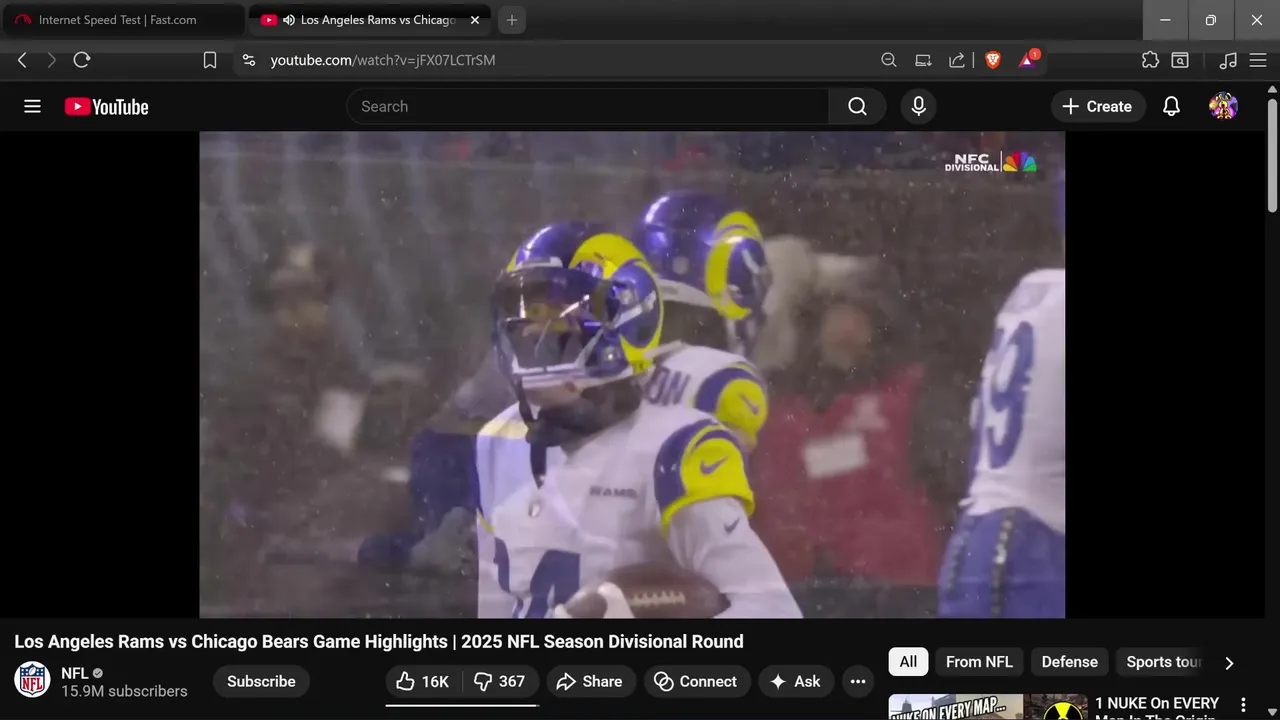Click the YouTube search magnifier button
This screenshot has height=720, width=1280.
coord(857,106)
